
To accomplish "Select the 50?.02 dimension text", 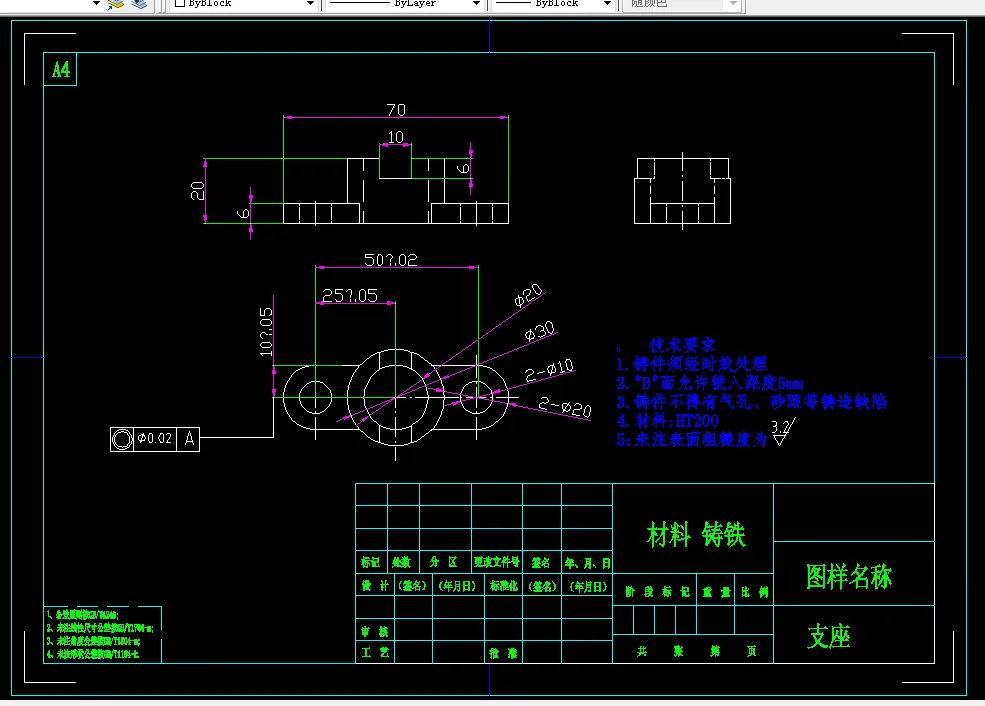I will pos(391,260).
